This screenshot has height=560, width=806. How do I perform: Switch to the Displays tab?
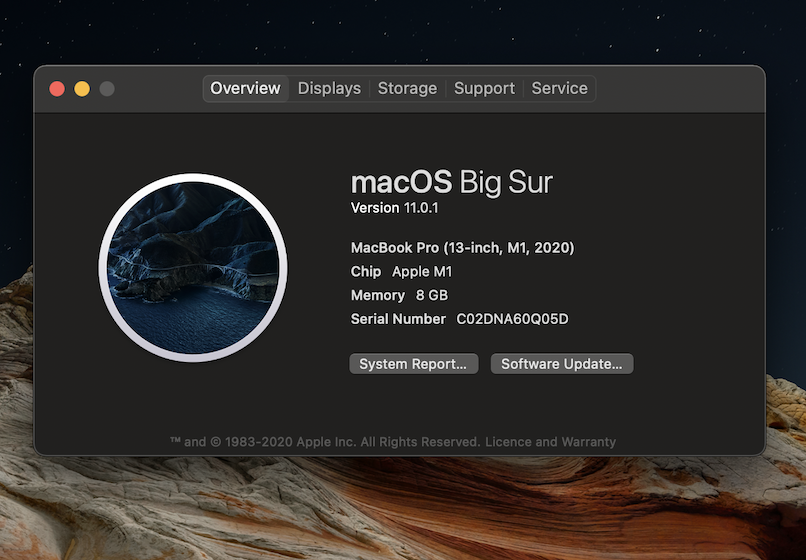click(329, 88)
